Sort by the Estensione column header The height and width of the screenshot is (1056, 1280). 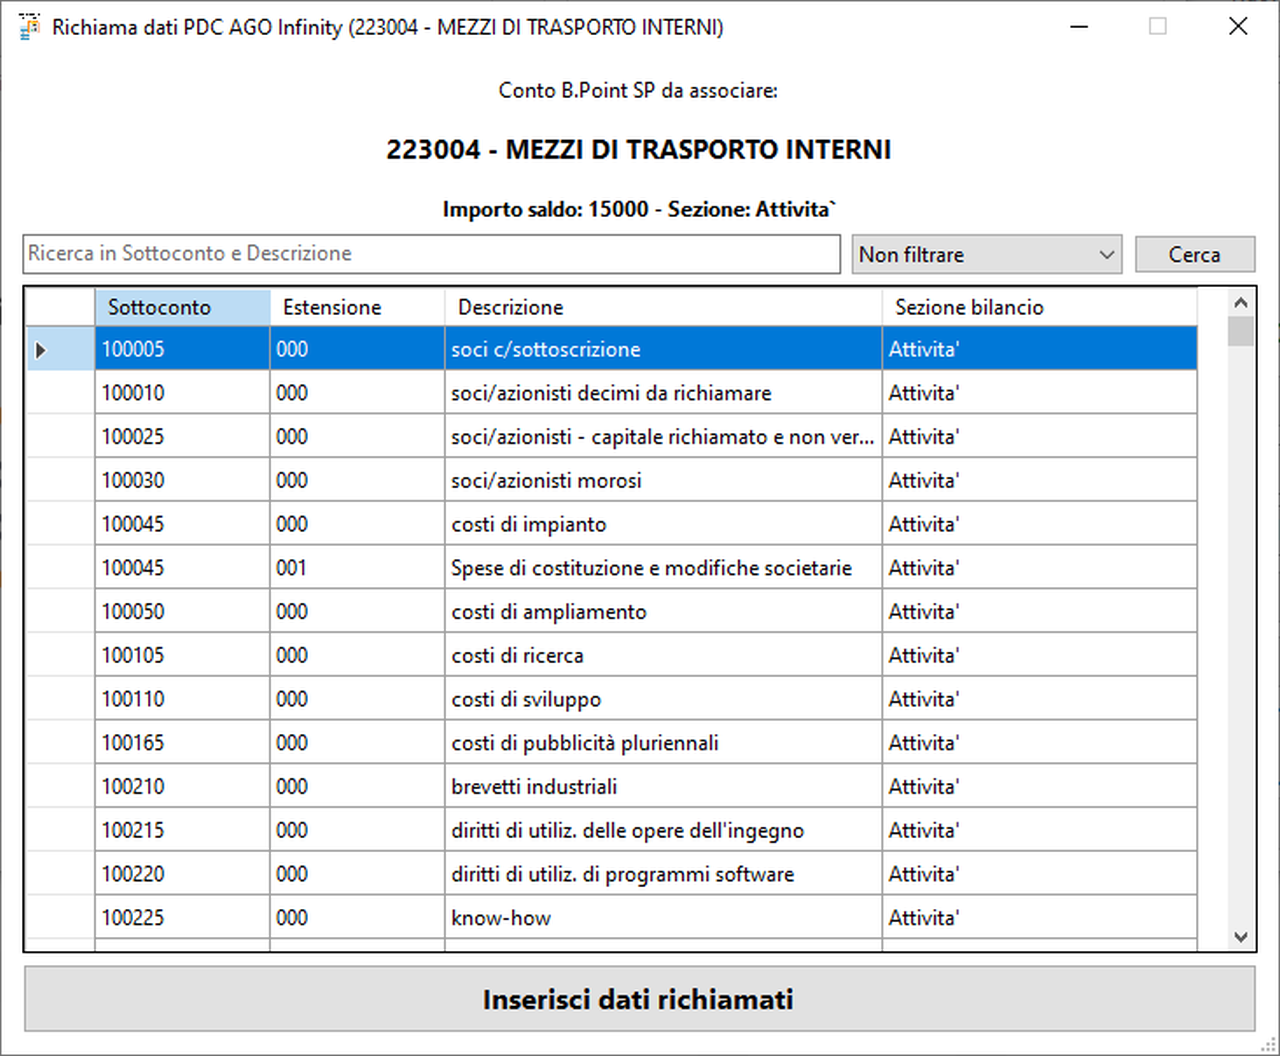[x=357, y=307]
